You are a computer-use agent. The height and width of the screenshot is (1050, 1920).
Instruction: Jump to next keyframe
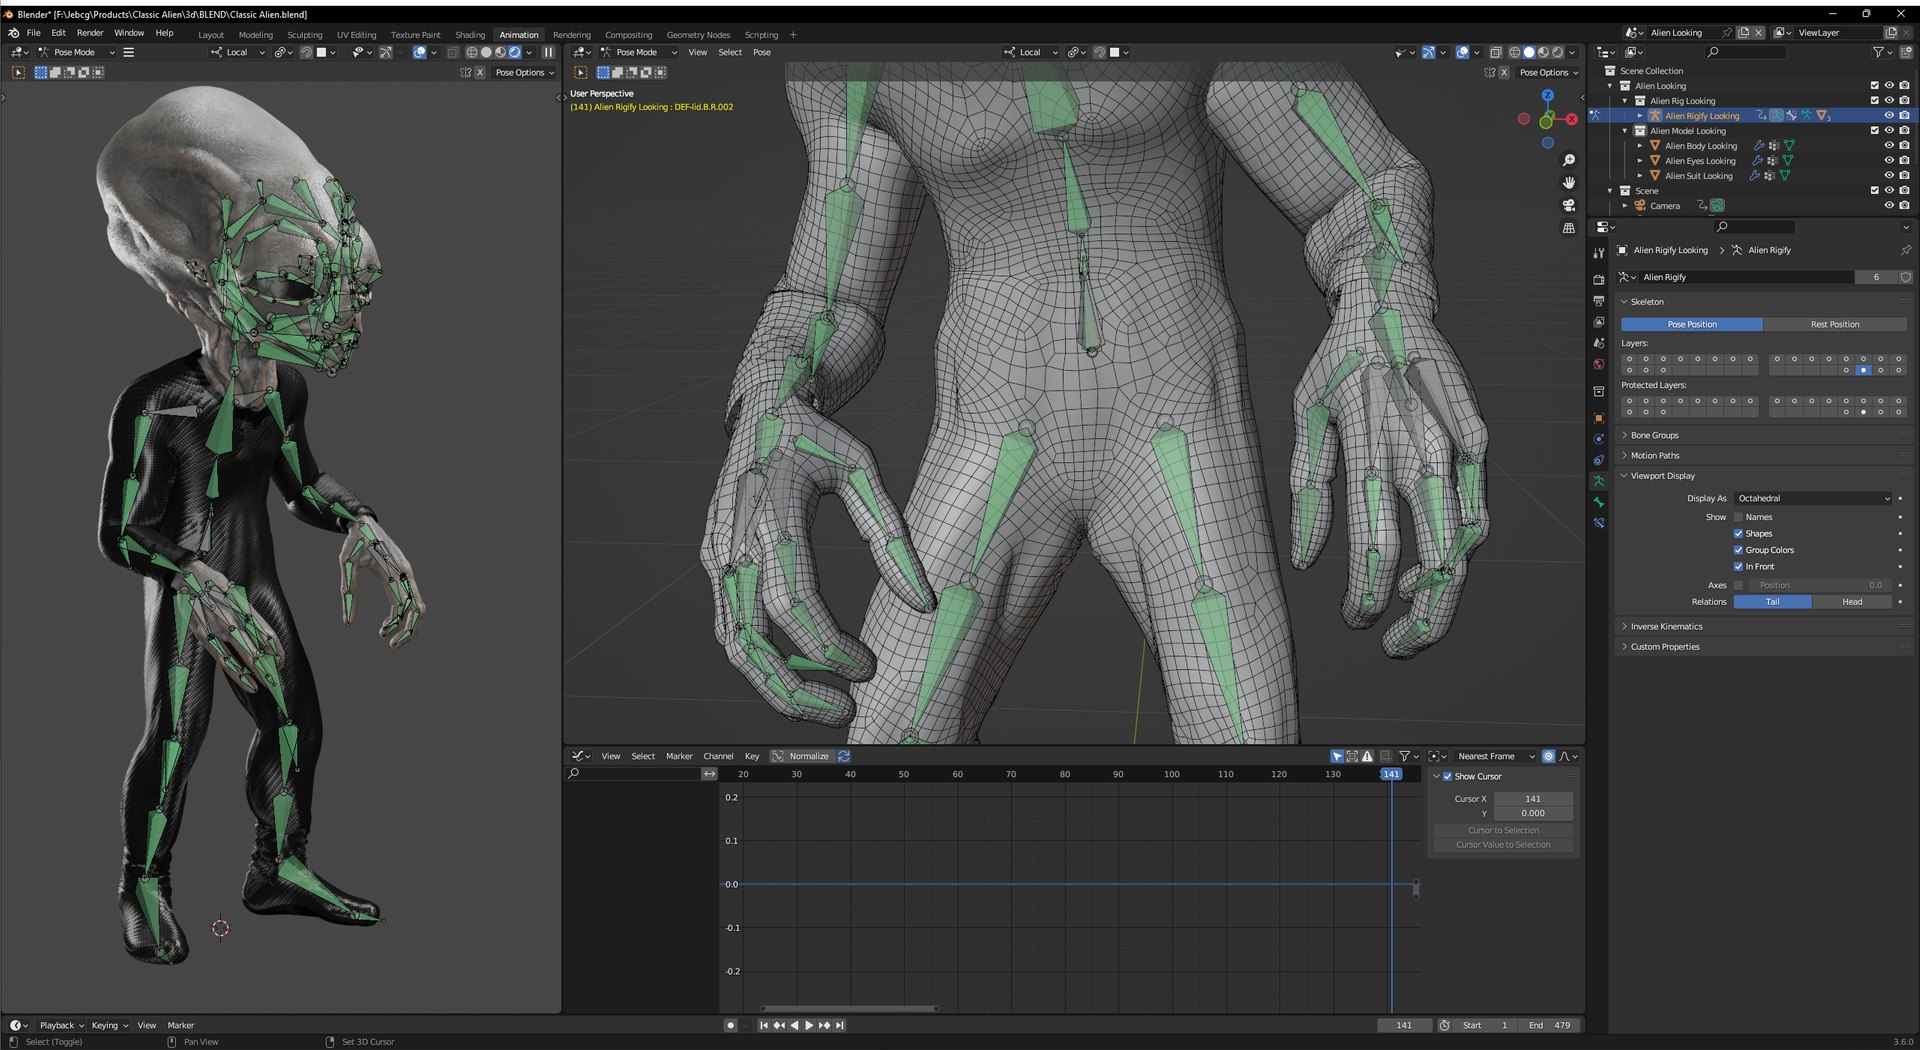click(x=825, y=1025)
